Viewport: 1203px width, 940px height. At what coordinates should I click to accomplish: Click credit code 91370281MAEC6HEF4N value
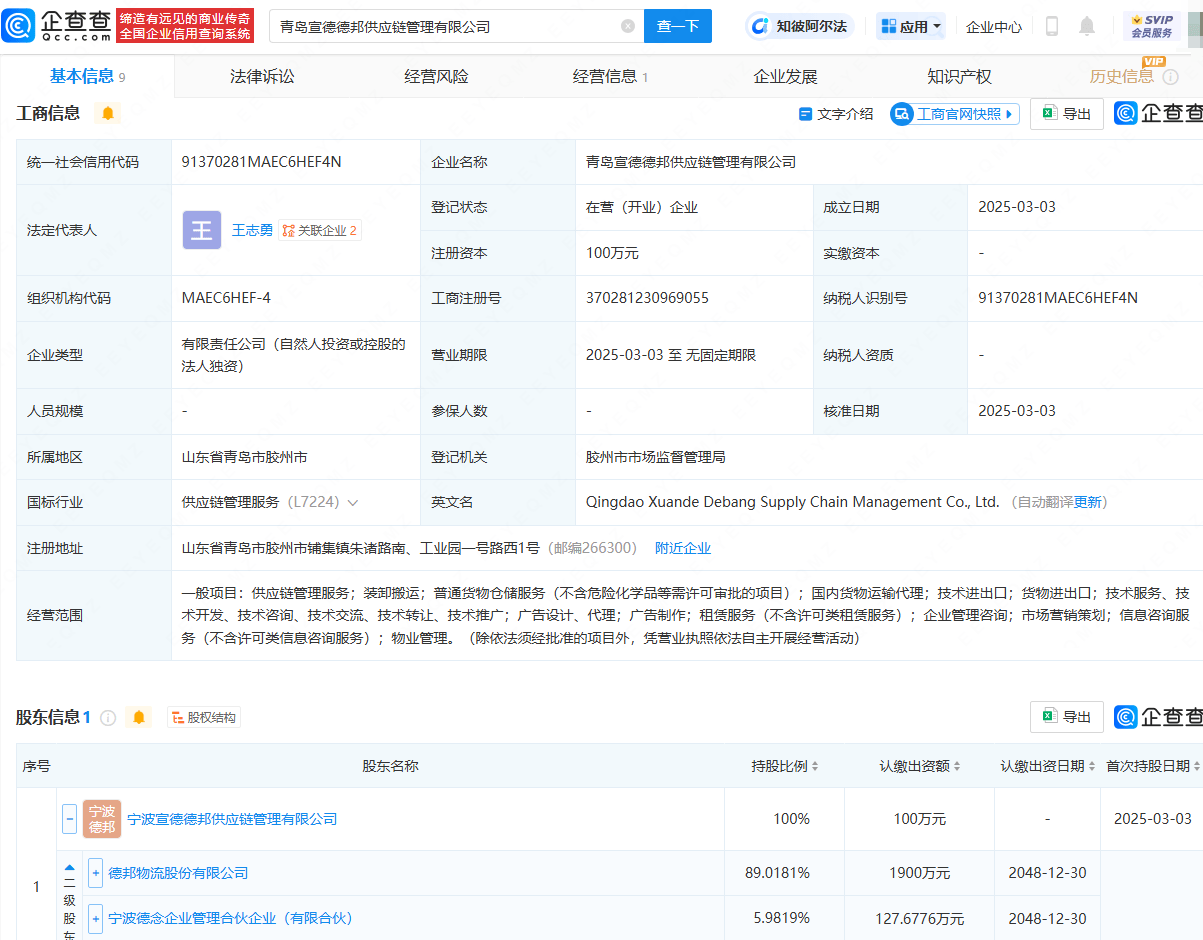tap(262, 162)
